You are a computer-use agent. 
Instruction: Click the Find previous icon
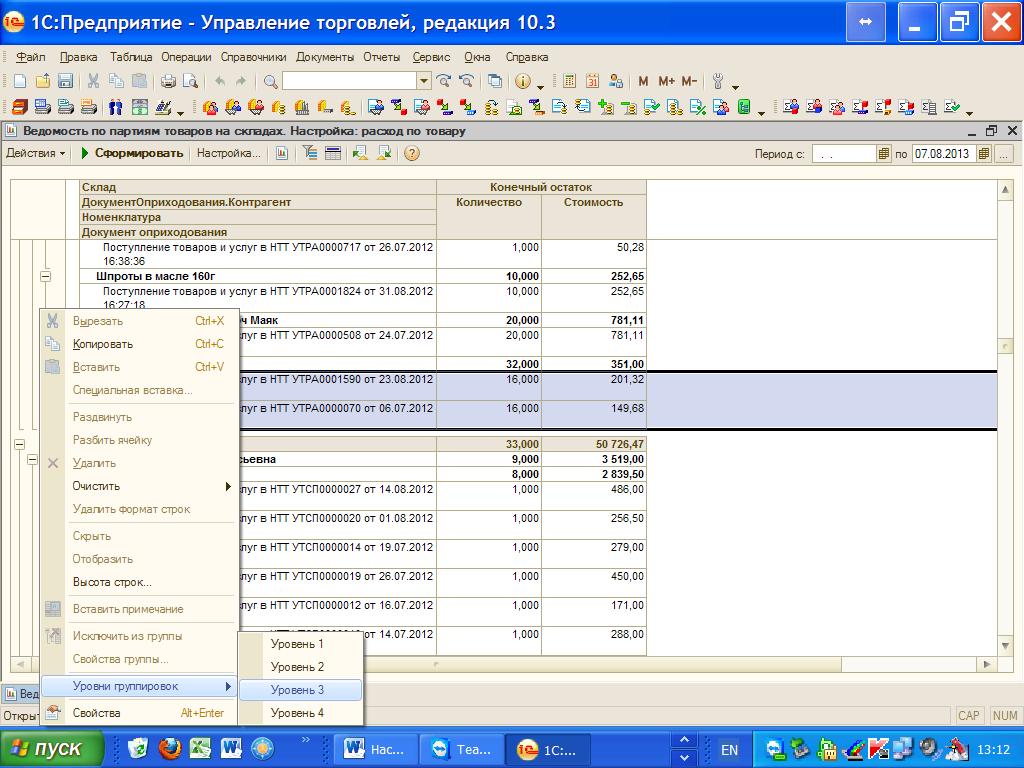[x=466, y=81]
